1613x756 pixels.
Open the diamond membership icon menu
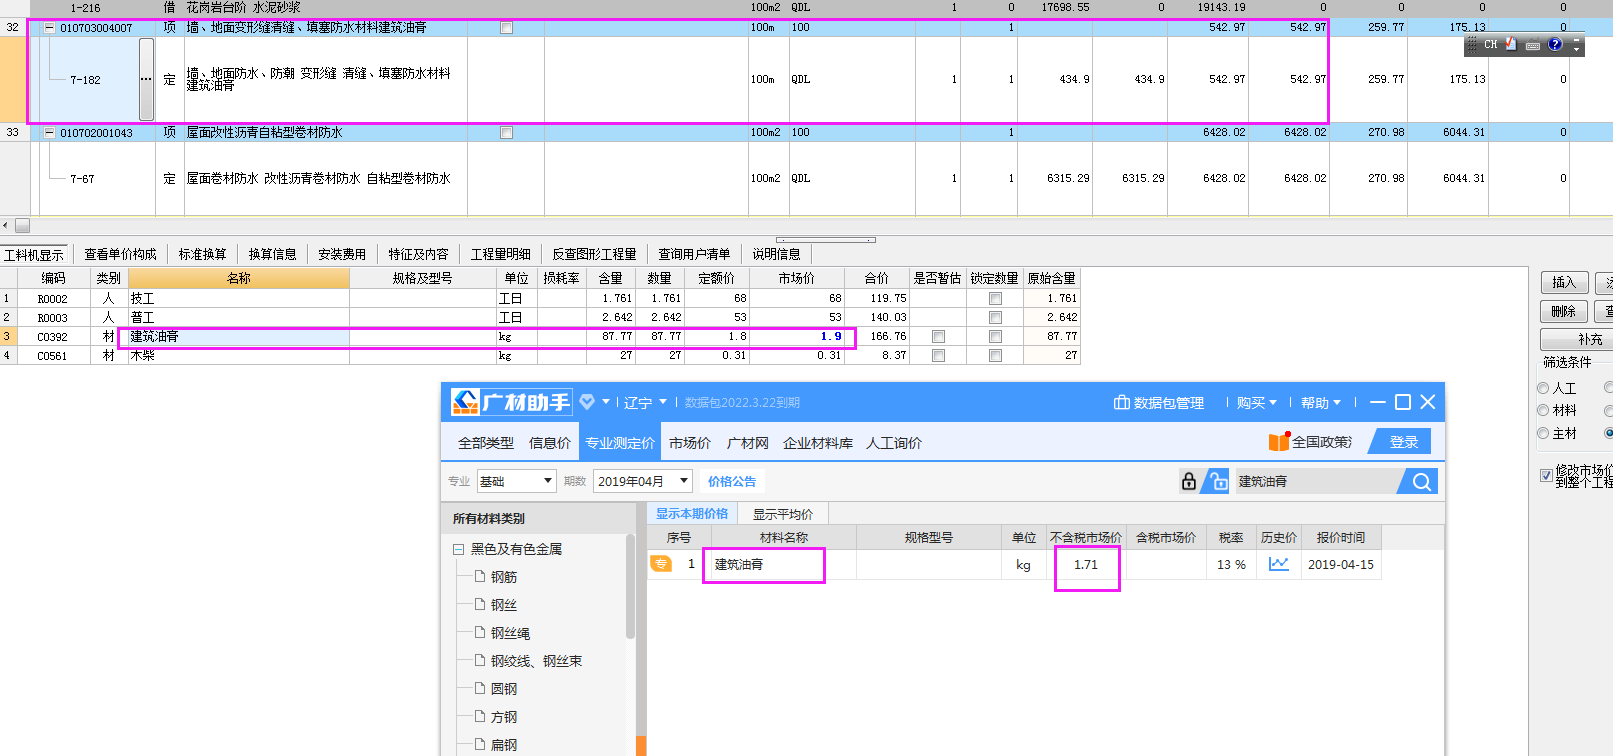pyautogui.click(x=587, y=402)
